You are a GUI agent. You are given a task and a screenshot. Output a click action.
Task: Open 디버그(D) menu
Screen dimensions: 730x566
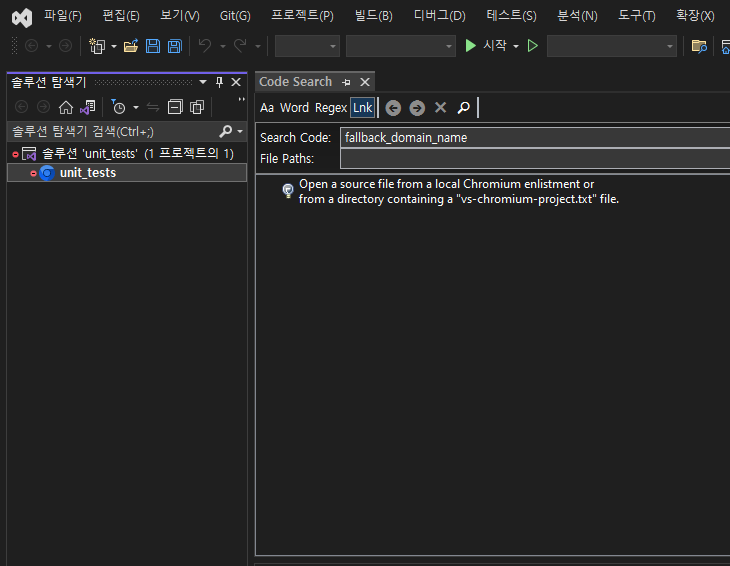pyautogui.click(x=439, y=16)
